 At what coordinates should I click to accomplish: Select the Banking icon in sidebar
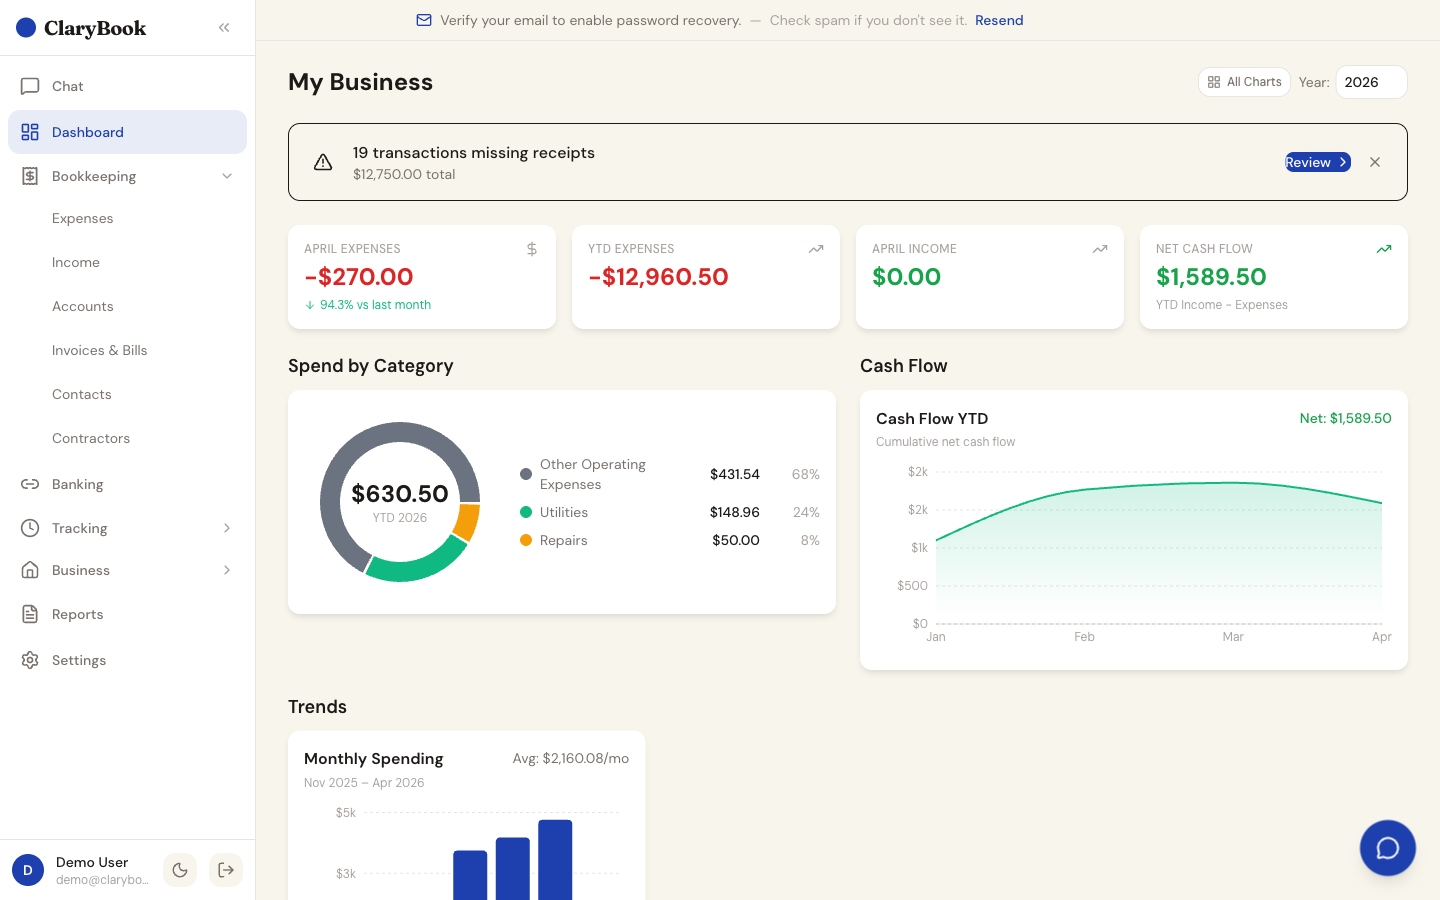point(30,484)
